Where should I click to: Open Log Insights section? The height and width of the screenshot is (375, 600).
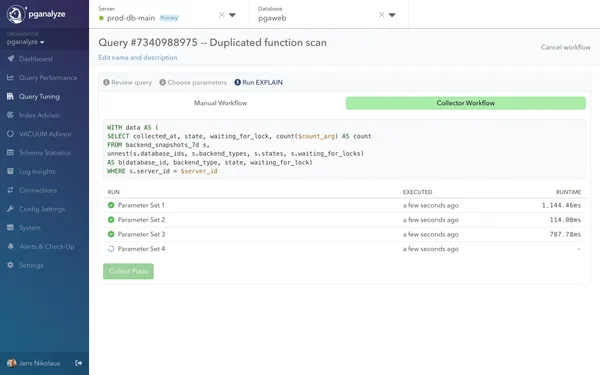(x=37, y=171)
